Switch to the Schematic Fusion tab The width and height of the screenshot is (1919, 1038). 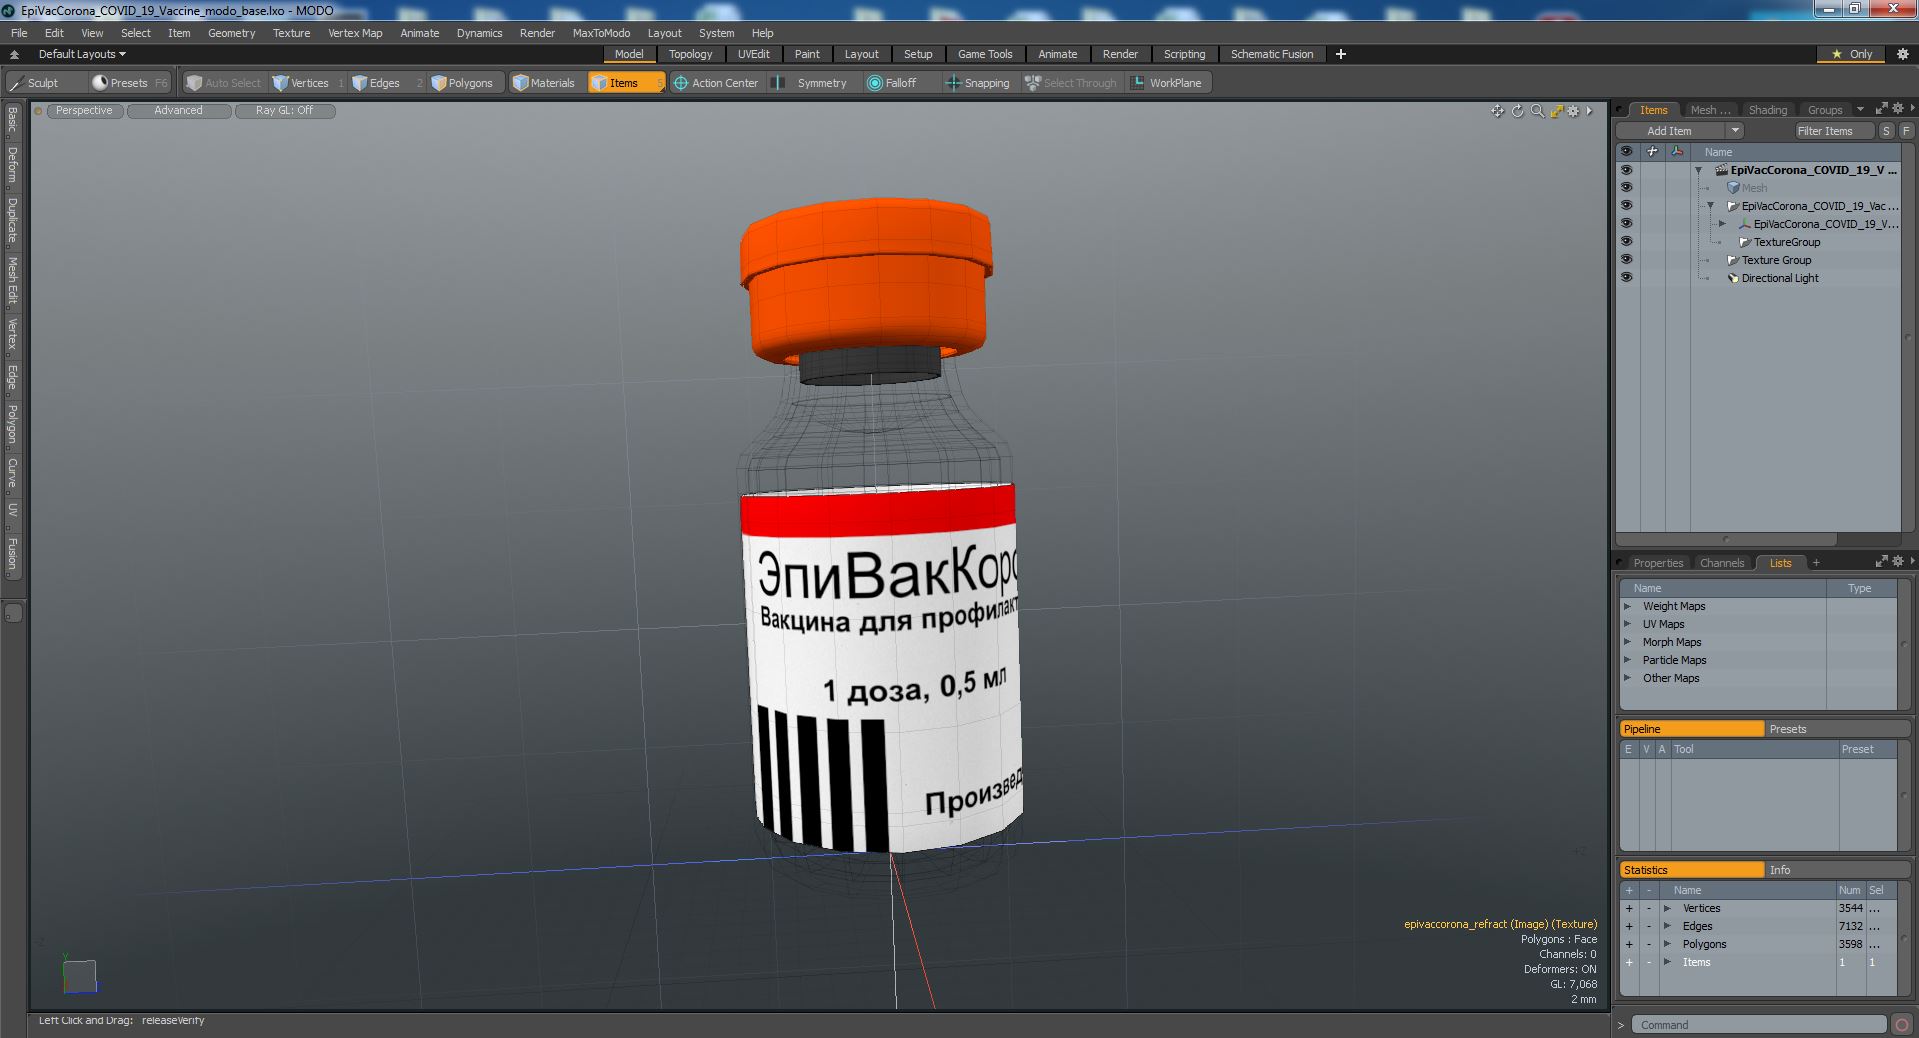(x=1272, y=54)
